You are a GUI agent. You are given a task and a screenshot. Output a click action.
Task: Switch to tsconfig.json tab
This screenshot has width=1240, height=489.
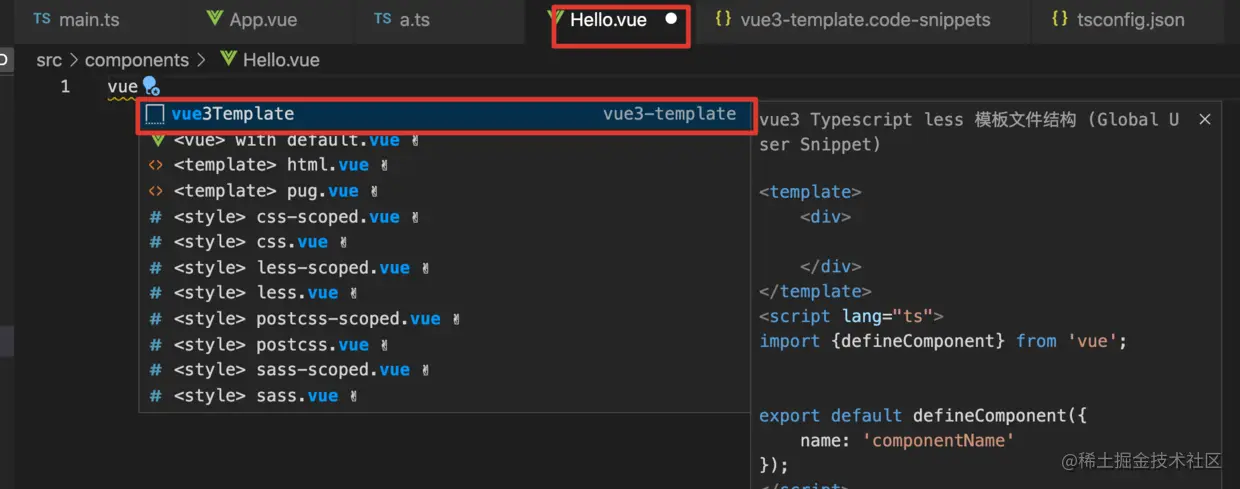(x=1118, y=20)
